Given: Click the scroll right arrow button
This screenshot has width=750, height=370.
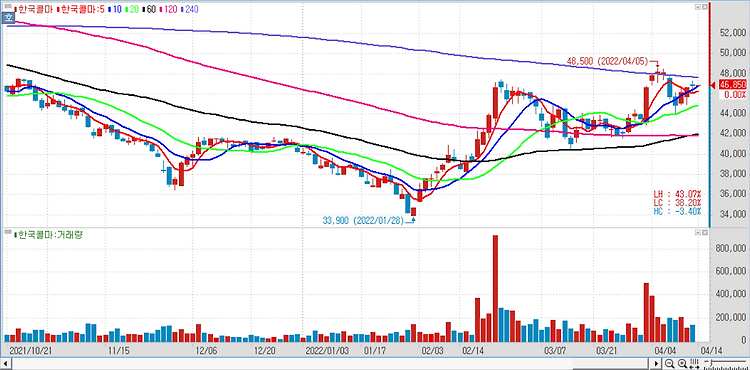Looking at the screenshot, I should 656,364.
